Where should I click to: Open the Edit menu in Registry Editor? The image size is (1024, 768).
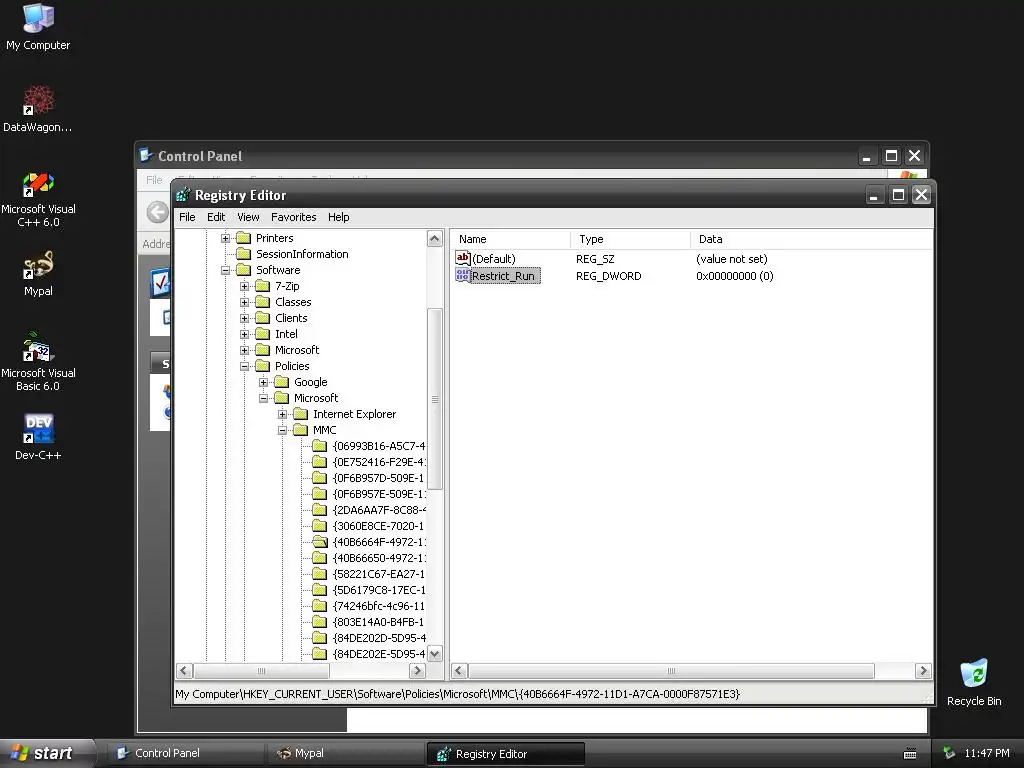pyautogui.click(x=216, y=217)
